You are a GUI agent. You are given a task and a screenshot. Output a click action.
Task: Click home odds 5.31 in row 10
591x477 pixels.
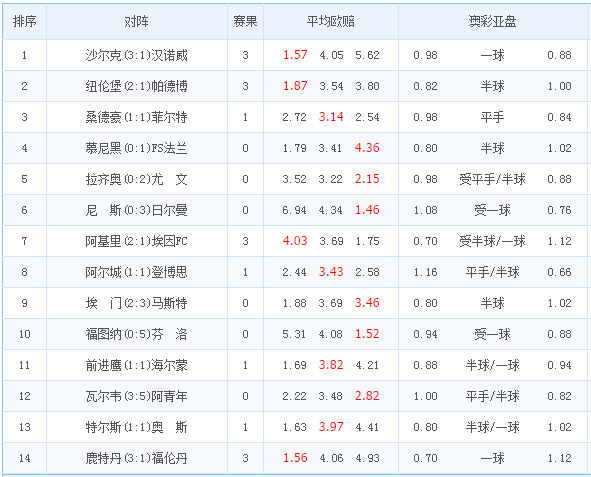[294, 334]
